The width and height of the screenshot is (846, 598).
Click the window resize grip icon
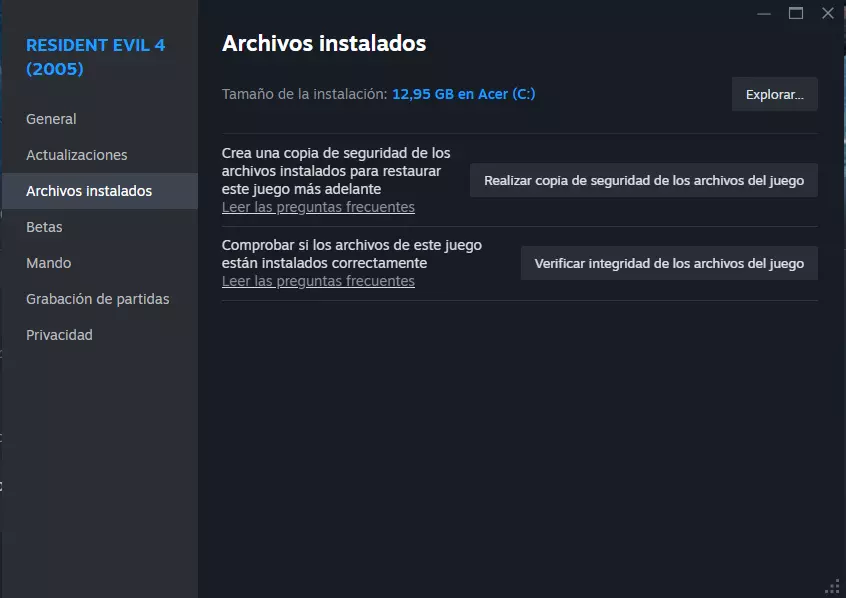(833, 586)
